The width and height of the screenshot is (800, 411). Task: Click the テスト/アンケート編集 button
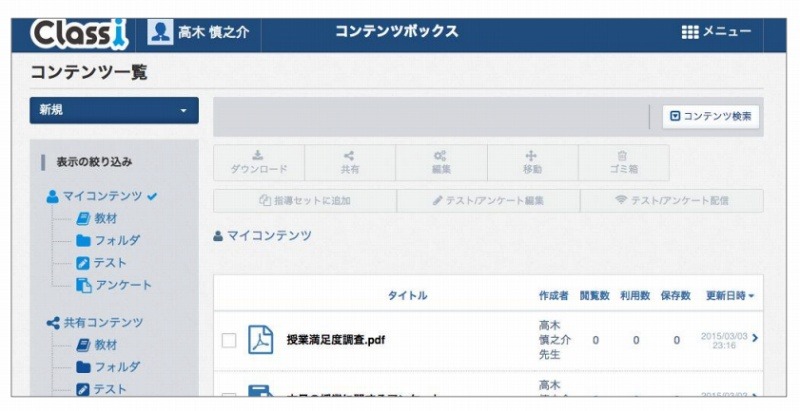click(x=488, y=200)
